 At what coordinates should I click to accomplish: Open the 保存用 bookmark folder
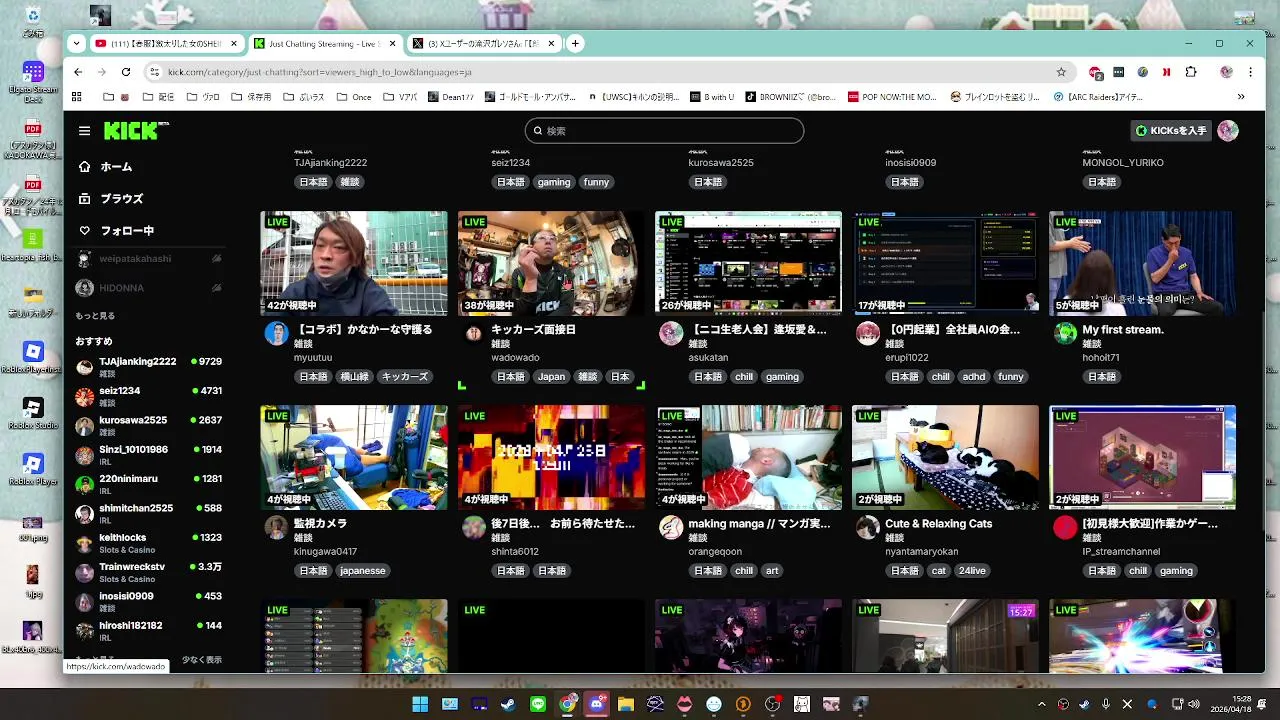pos(252,97)
